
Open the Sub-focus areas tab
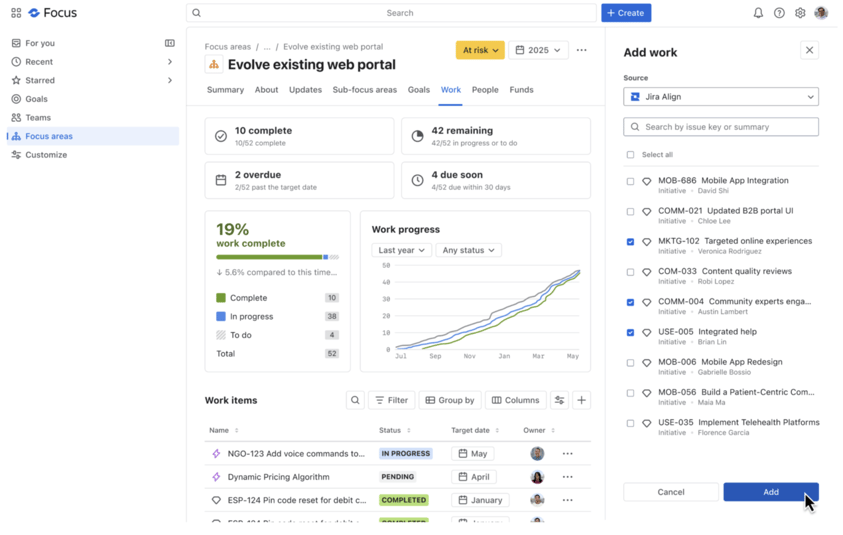click(x=364, y=90)
